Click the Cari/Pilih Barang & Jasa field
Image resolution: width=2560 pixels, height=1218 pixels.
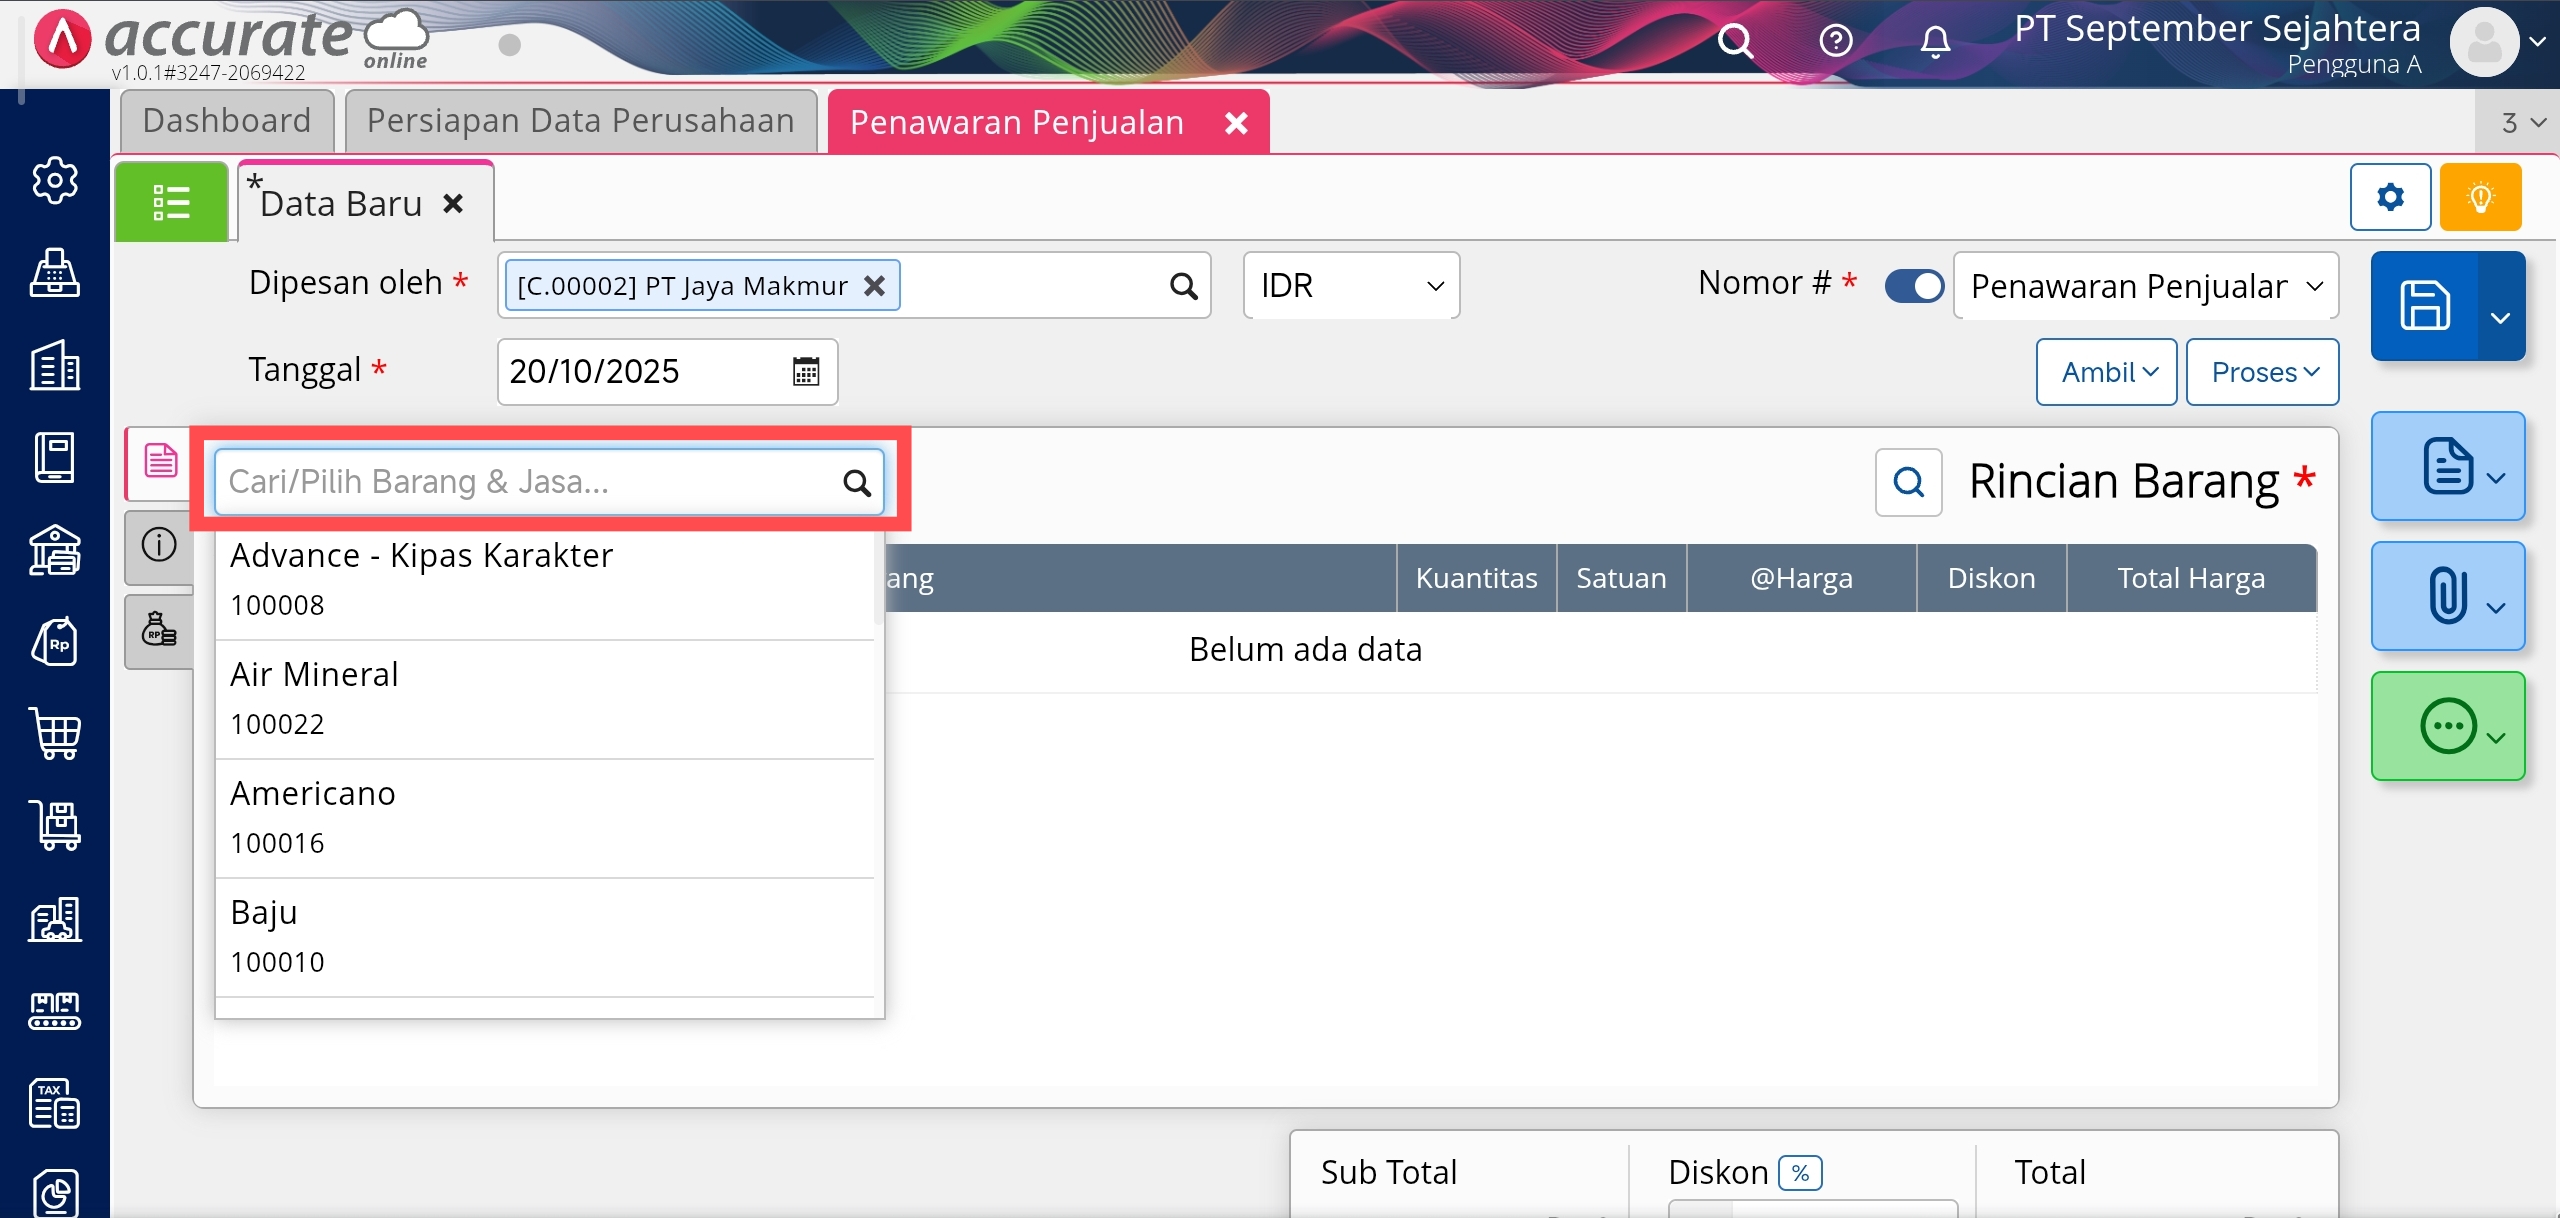(530, 482)
